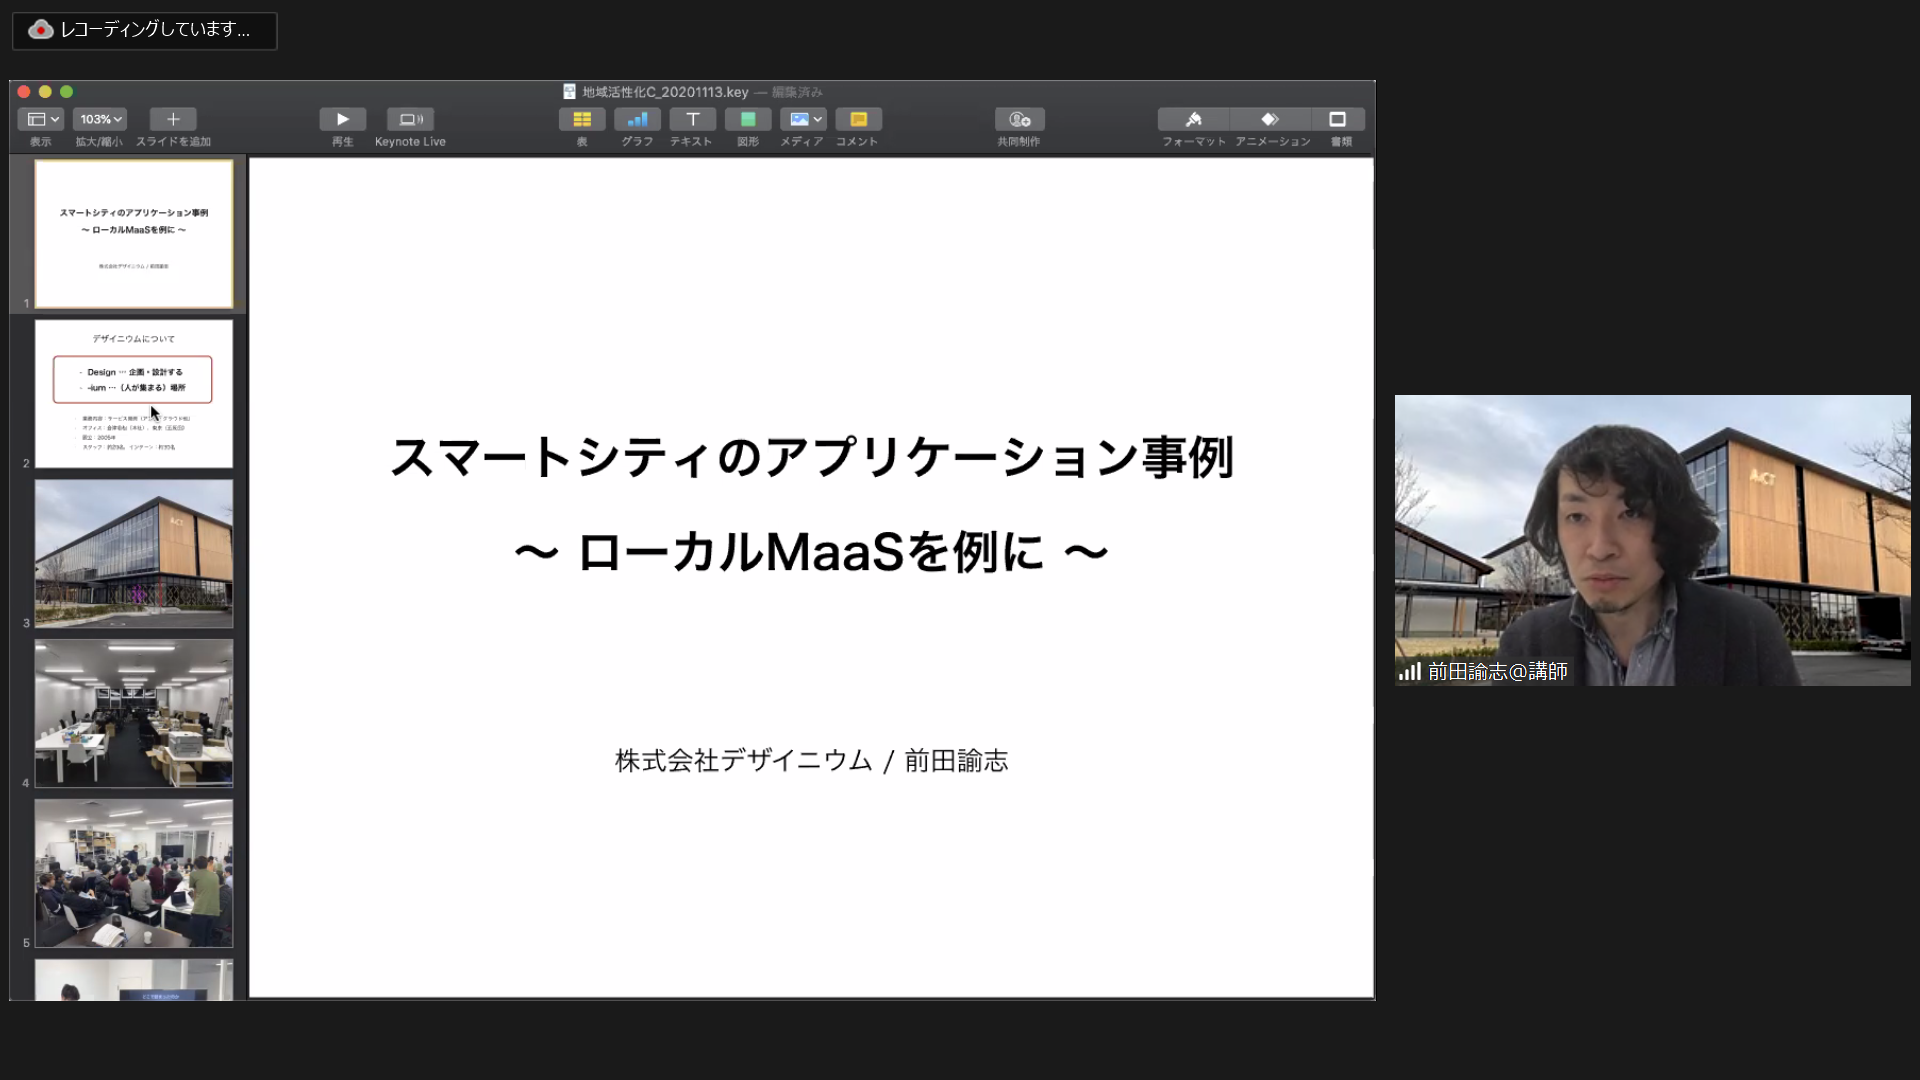The image size is (1920, 1080).
Task: Close the Keynote window red button
Action: pos(24,92)
